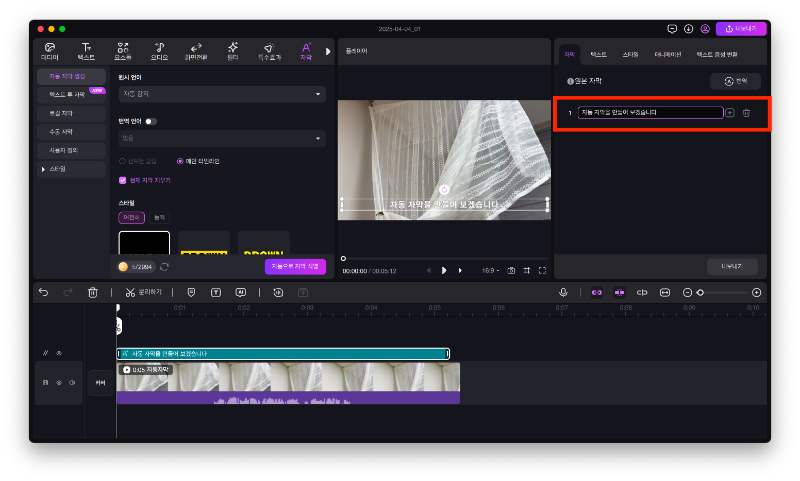Uncheck the pink checkbox below the radio options
Image resolution: width=800 pixels, height=481 pixels.
123,180
